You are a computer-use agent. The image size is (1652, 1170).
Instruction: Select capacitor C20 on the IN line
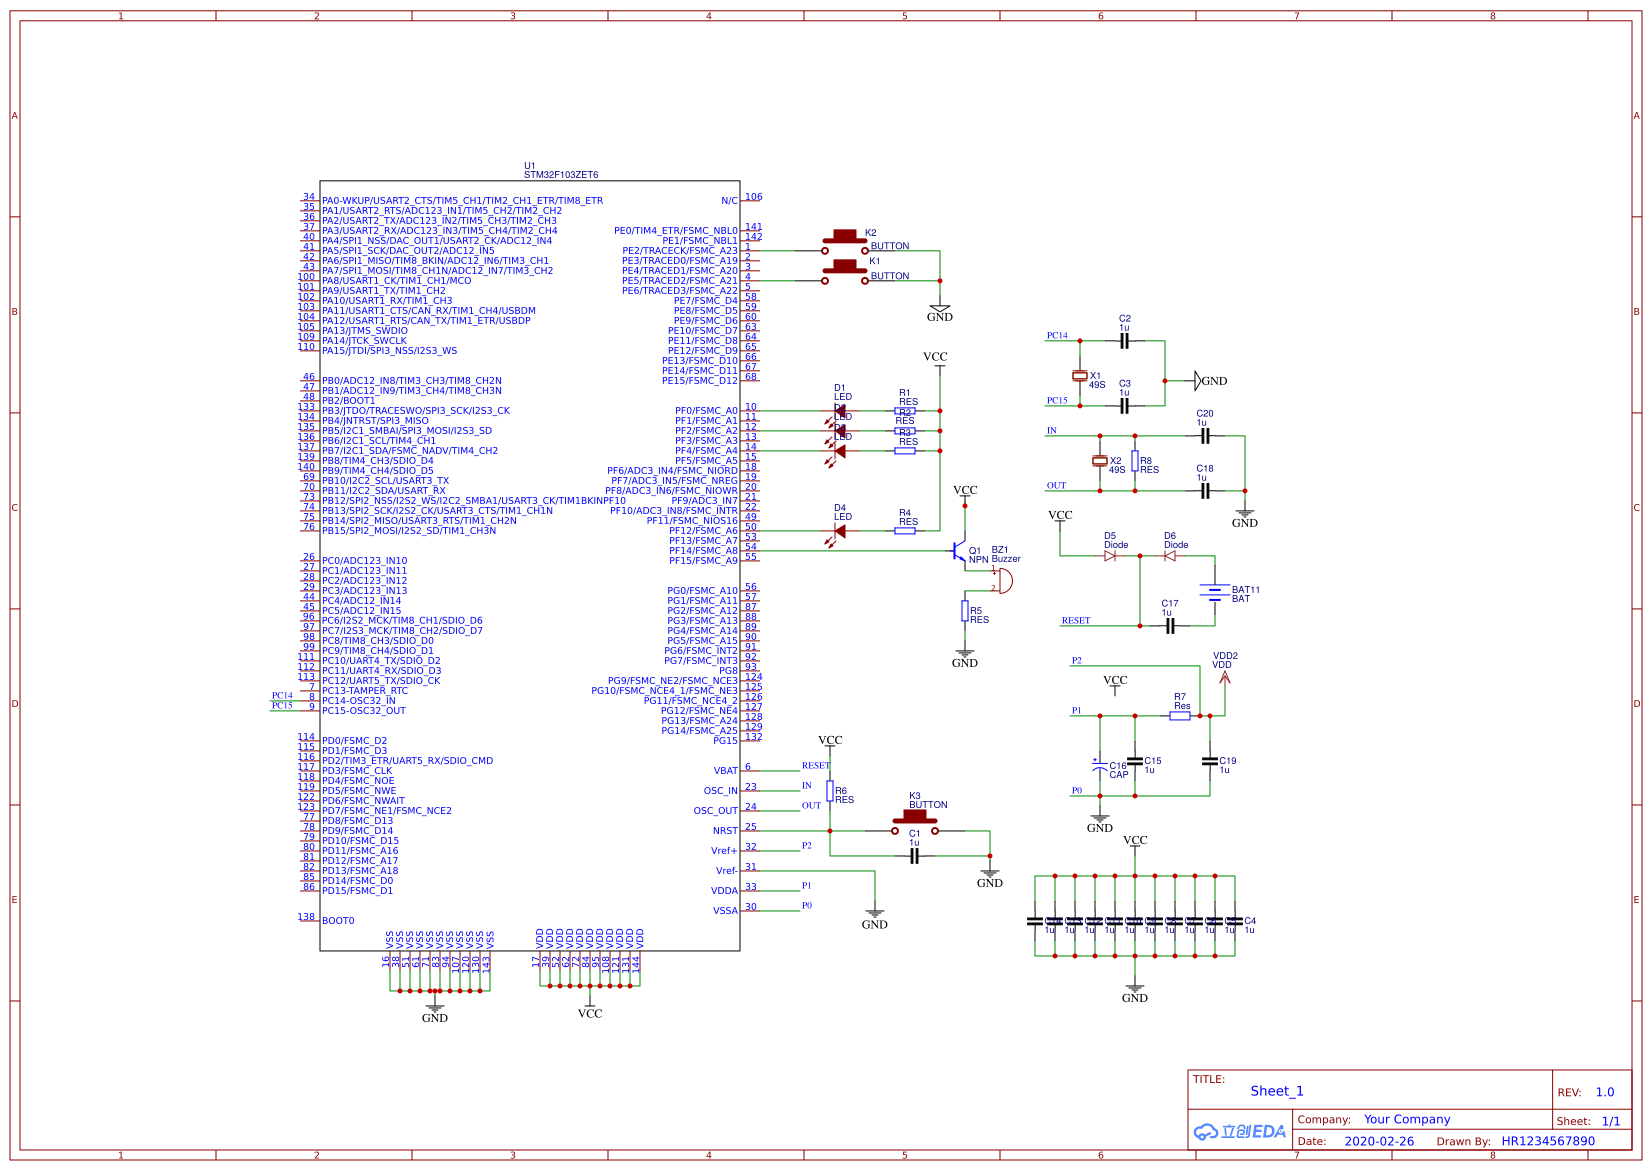(1205, 436)
